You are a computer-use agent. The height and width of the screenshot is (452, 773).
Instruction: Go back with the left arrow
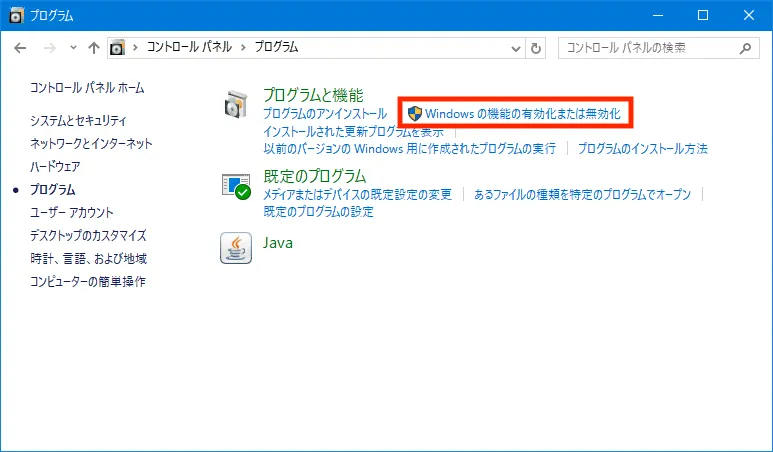coord(20,48)
